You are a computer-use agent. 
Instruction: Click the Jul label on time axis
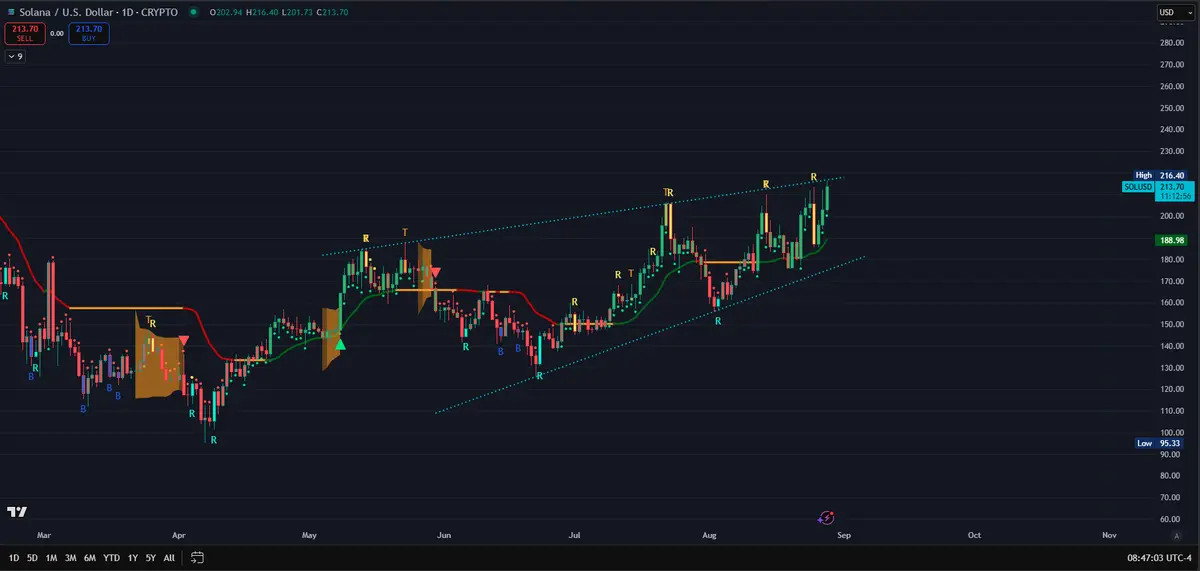574,536
